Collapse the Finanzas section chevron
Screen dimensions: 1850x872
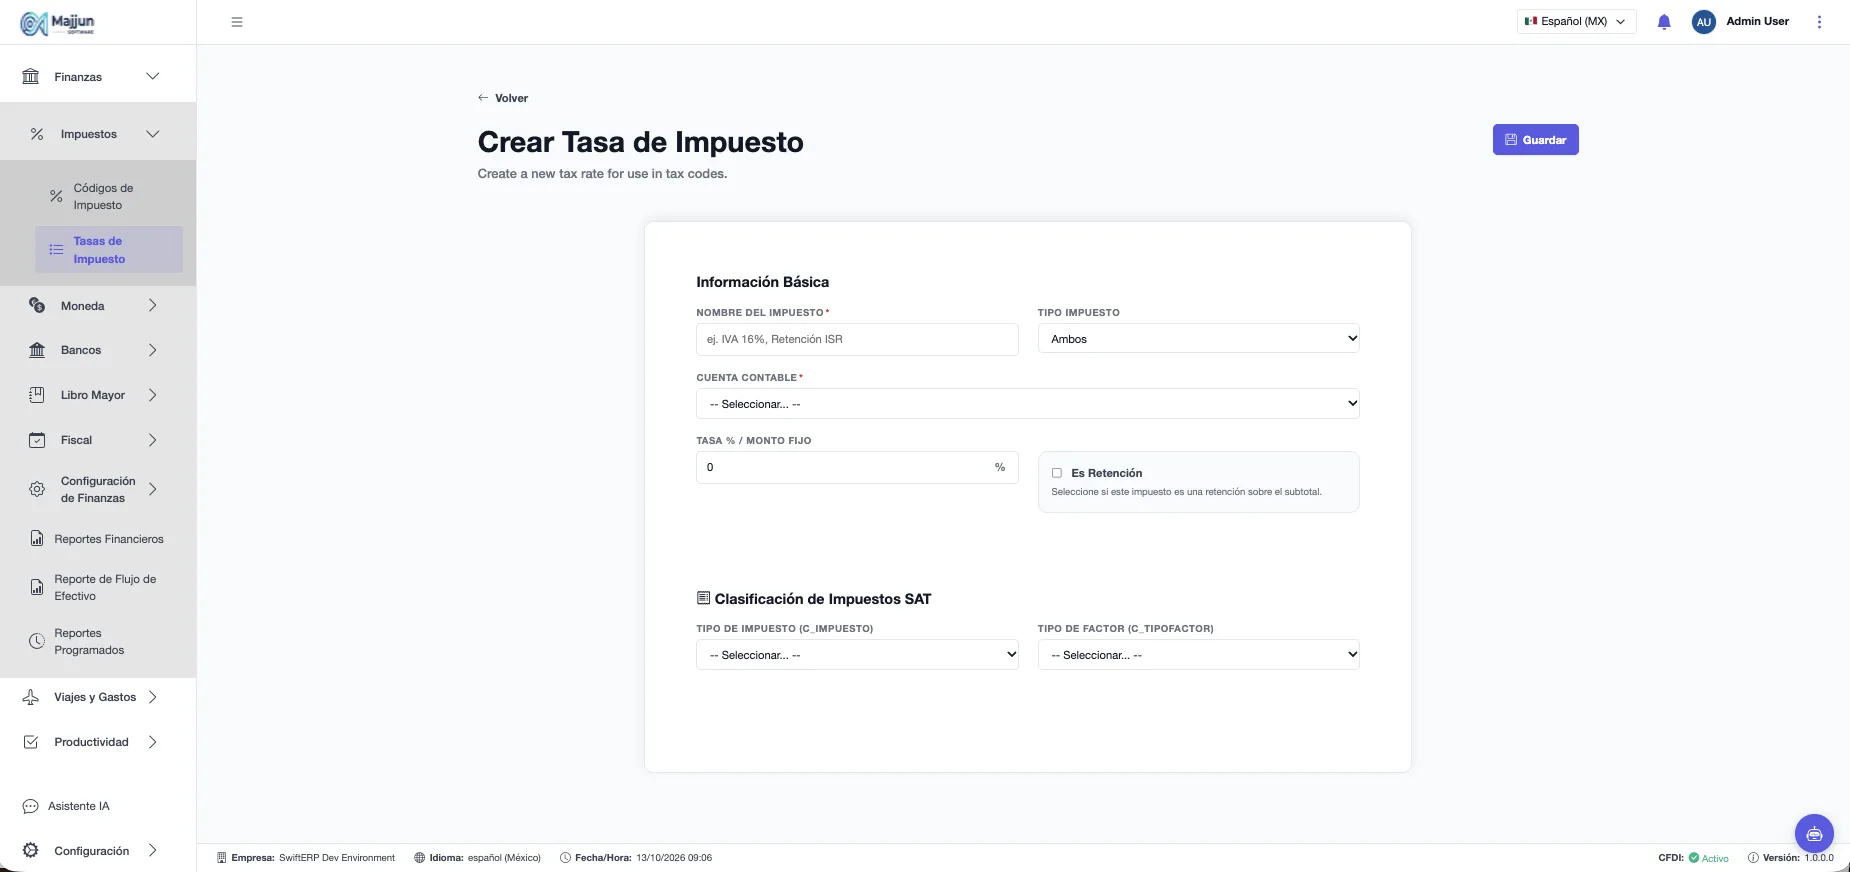click(153, 77)
